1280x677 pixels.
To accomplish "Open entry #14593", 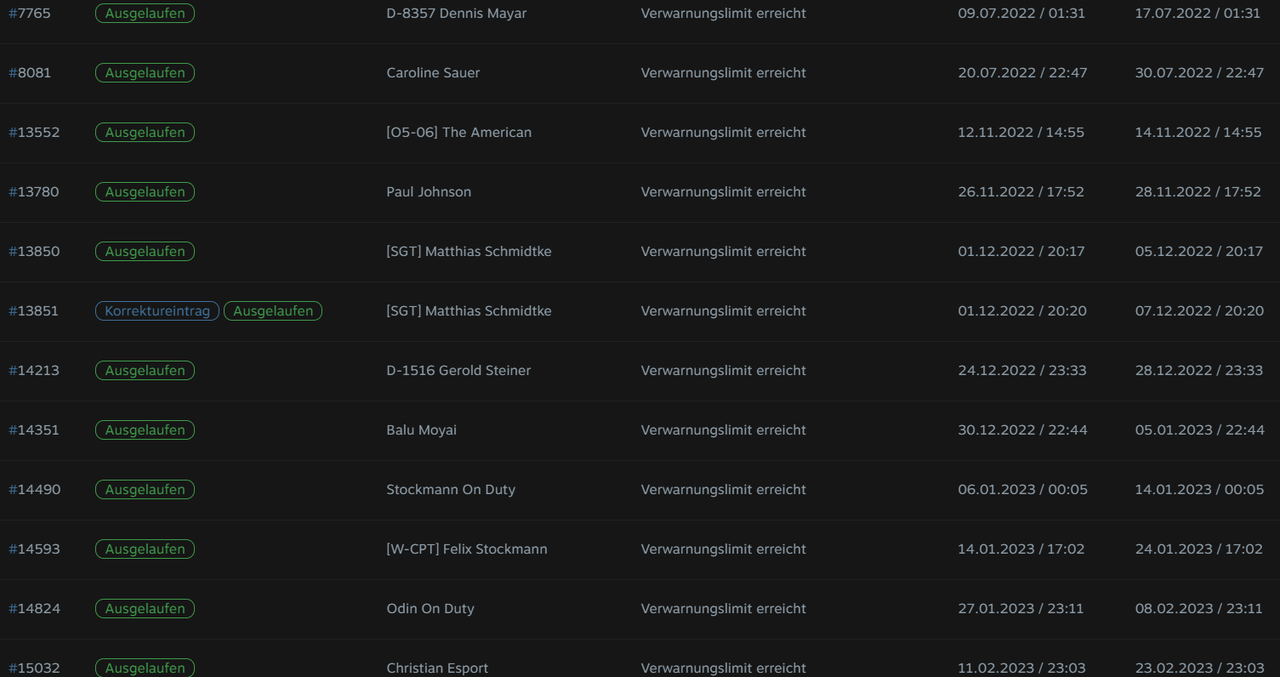I will (34, 549).
